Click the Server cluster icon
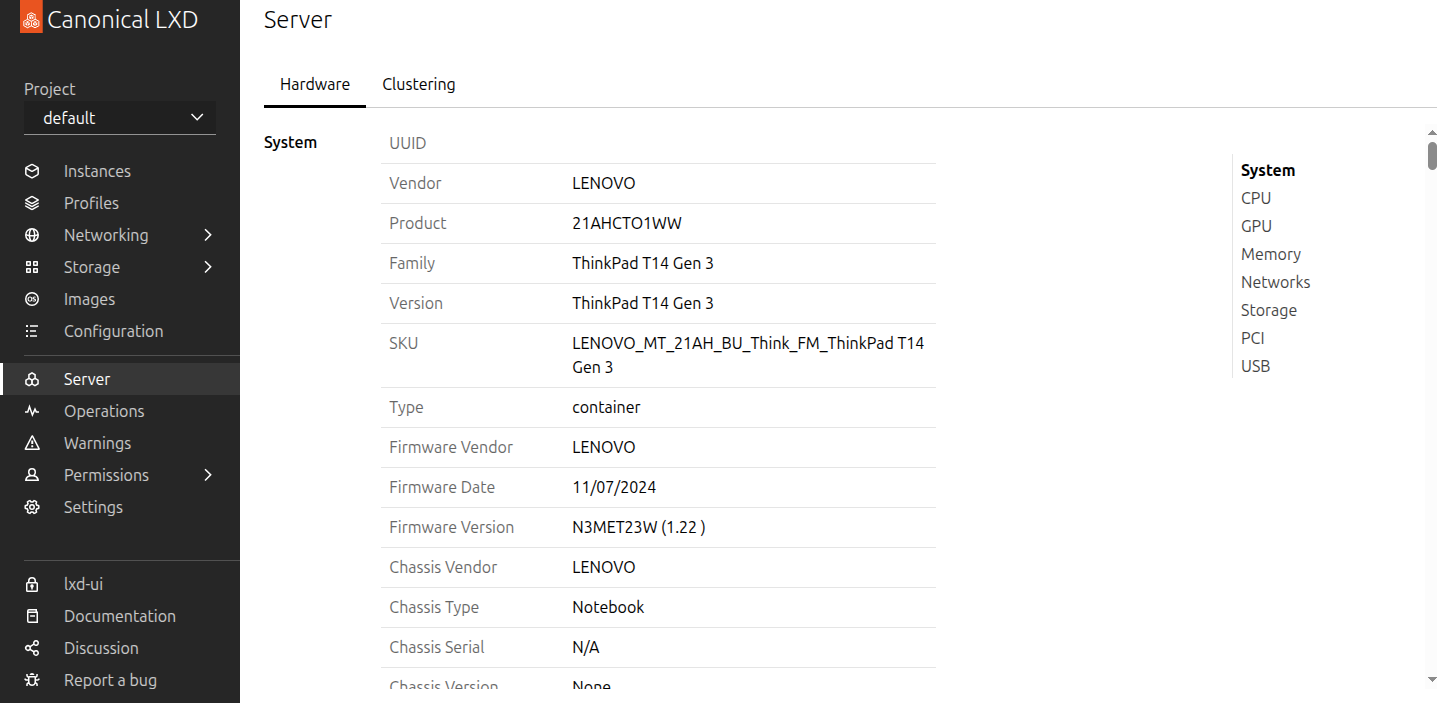This screenshot has height=703, width=1437. coord(32,379)
